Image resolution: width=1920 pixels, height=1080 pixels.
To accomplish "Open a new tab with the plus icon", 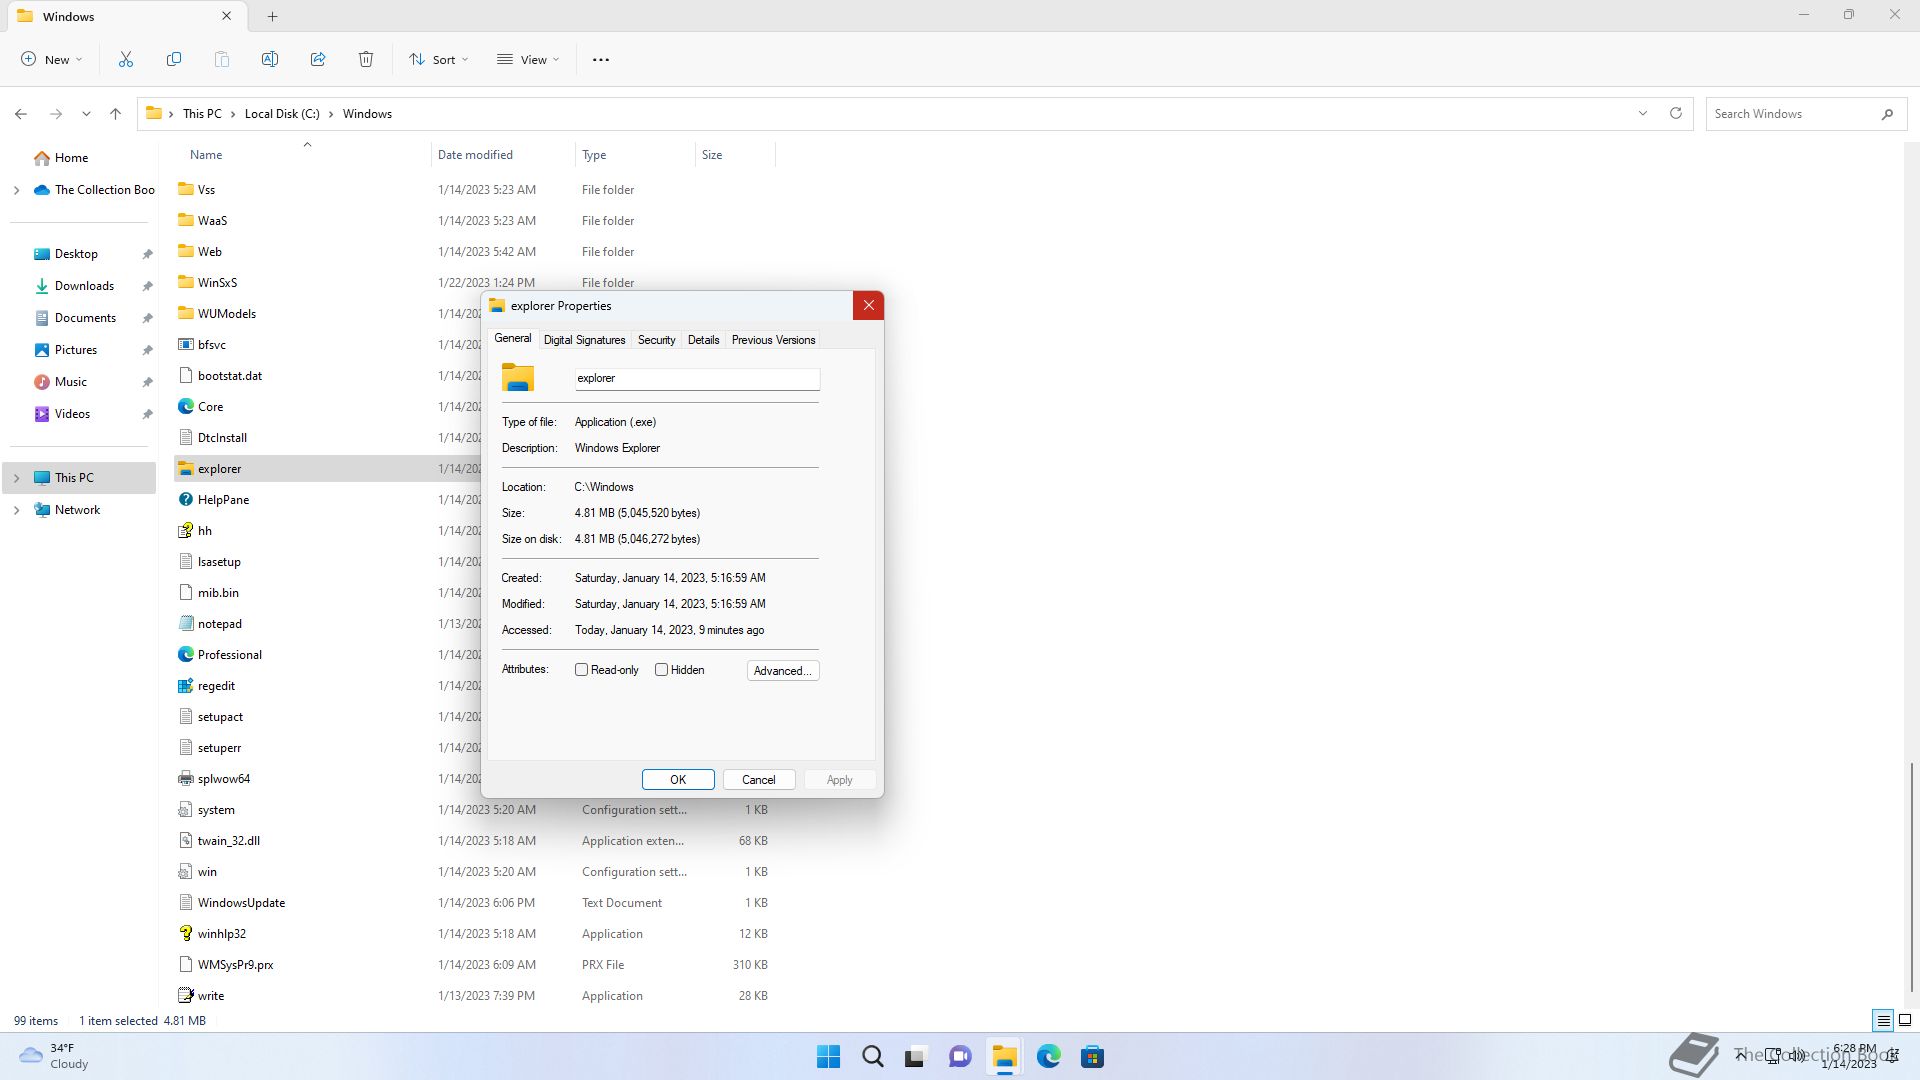I will point(272,16).
